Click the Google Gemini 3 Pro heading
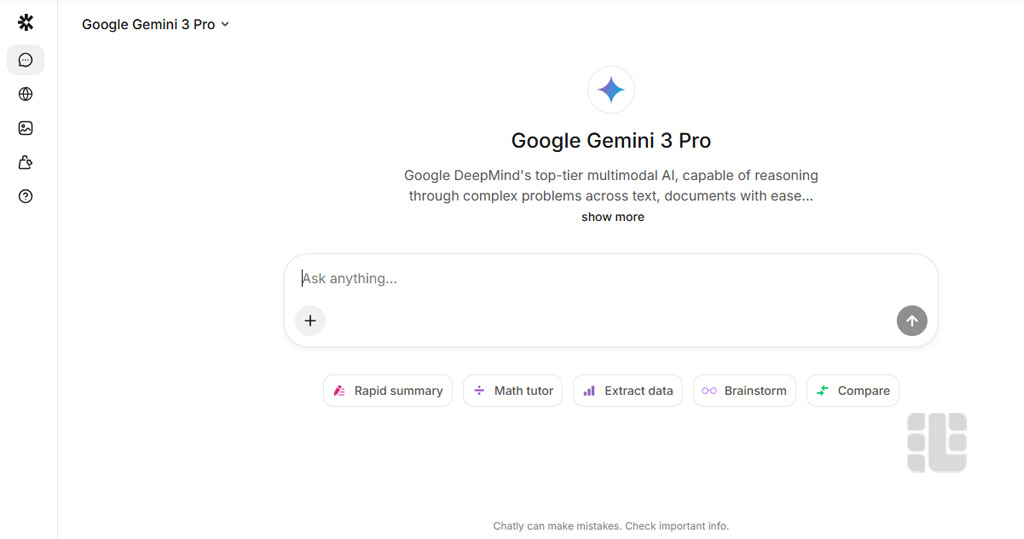The image size is (1024, 539). (x=611, y=141)
